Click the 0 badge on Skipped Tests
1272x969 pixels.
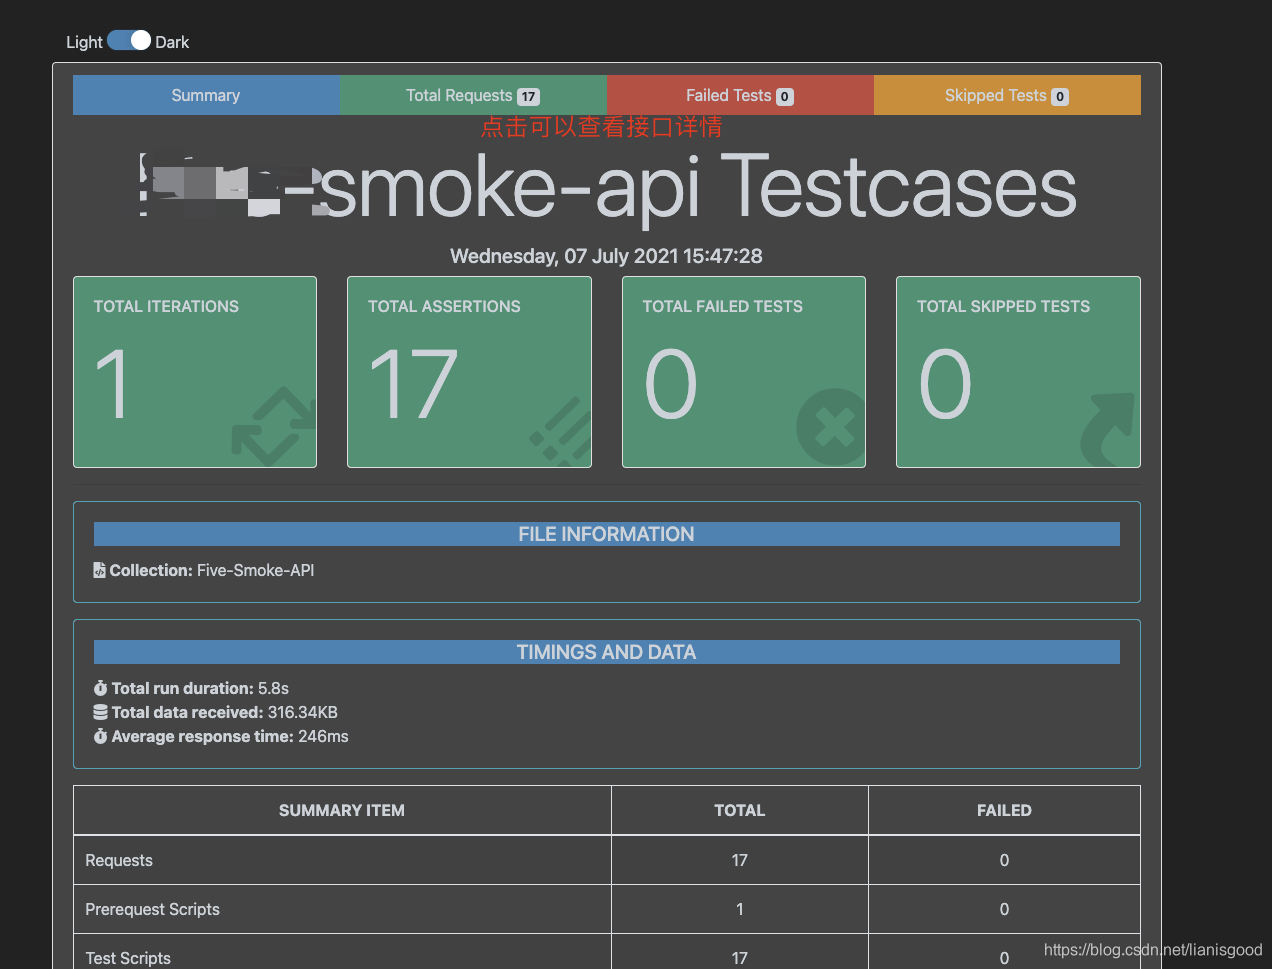[1060, 97]
